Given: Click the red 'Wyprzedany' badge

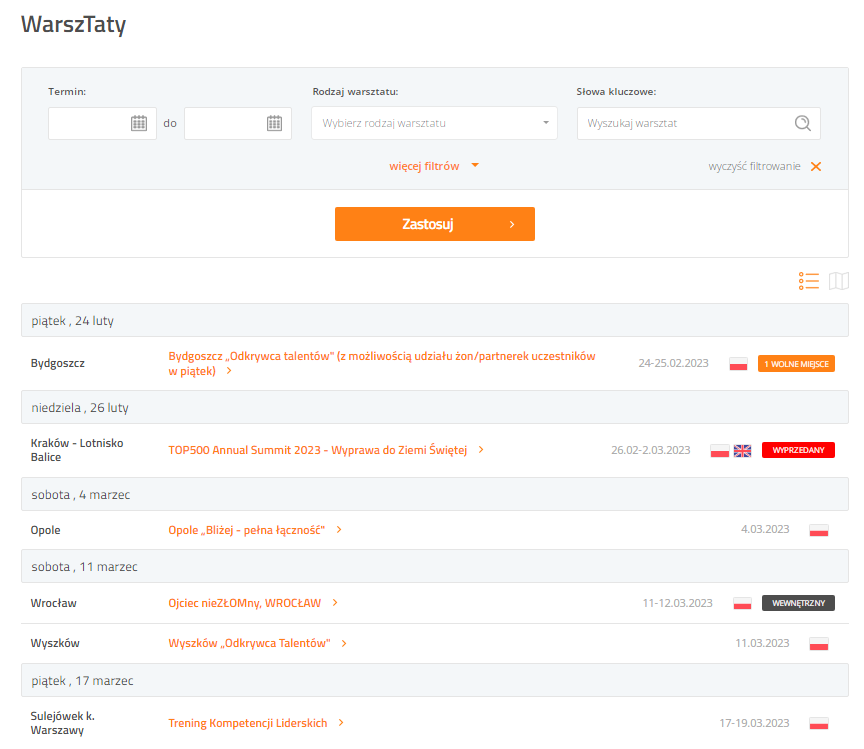Looking at the screenshot, I should (x=798, y=450).
